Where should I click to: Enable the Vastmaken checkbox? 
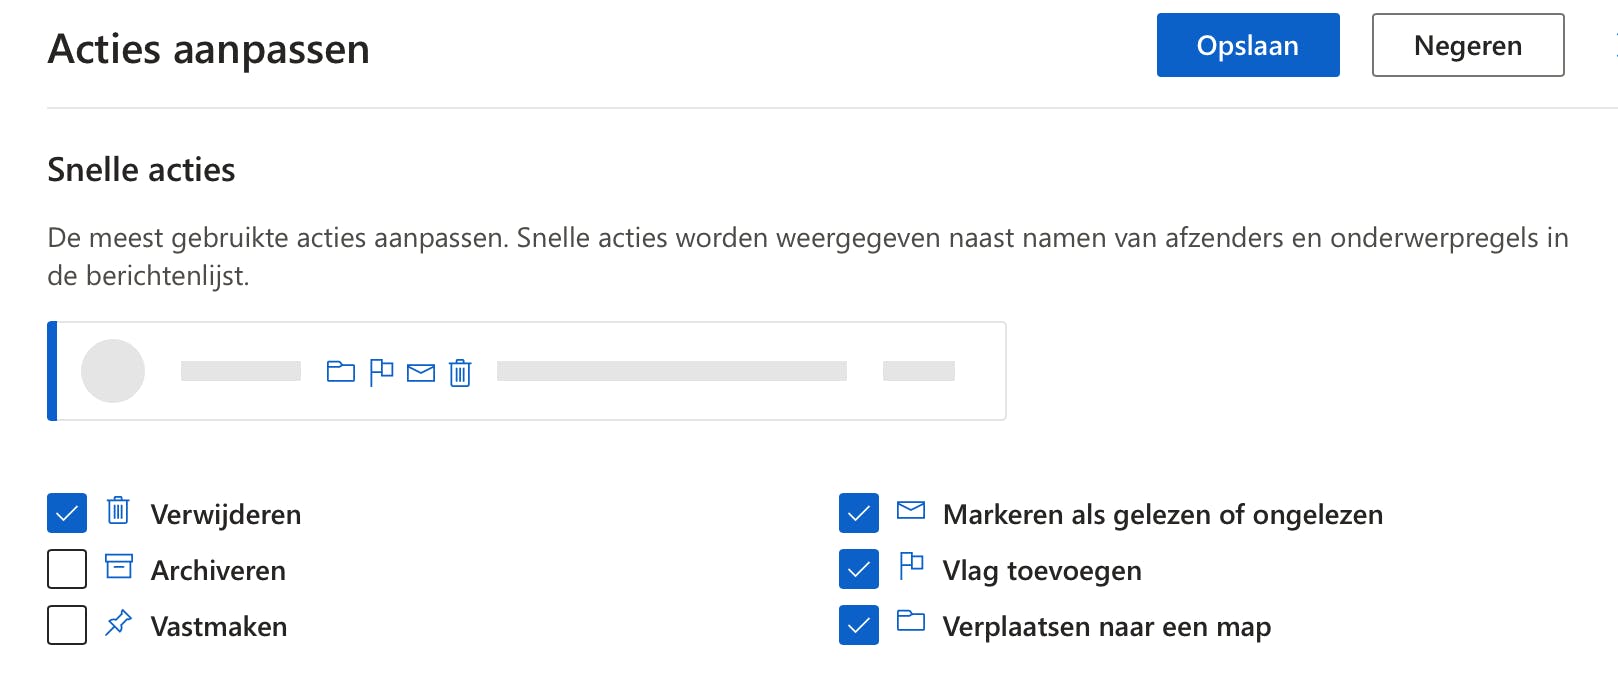66,625
